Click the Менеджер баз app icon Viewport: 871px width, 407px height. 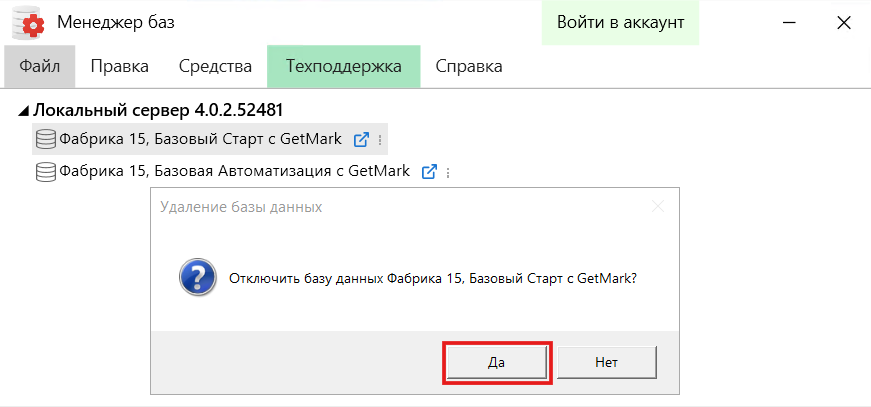point(28,22)
